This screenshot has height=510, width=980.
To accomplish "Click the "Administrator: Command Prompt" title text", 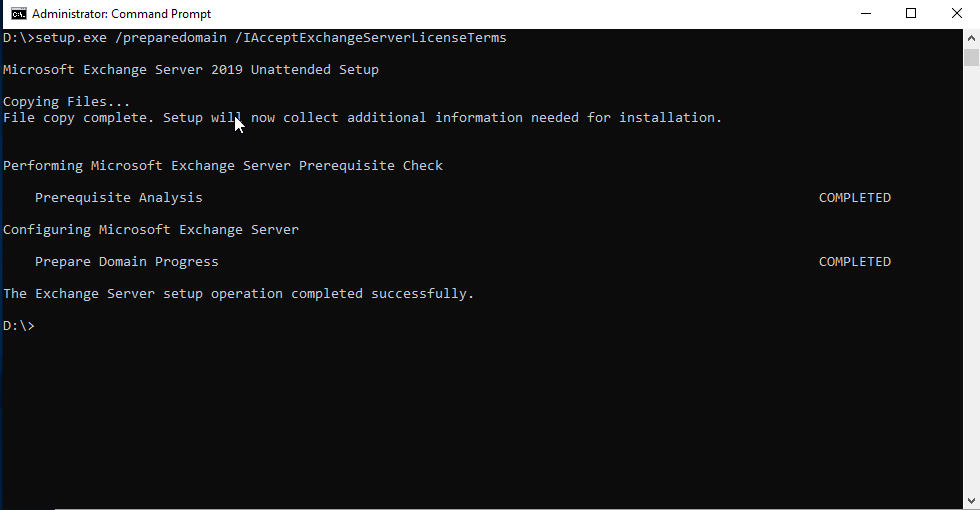I will [121, 14].
